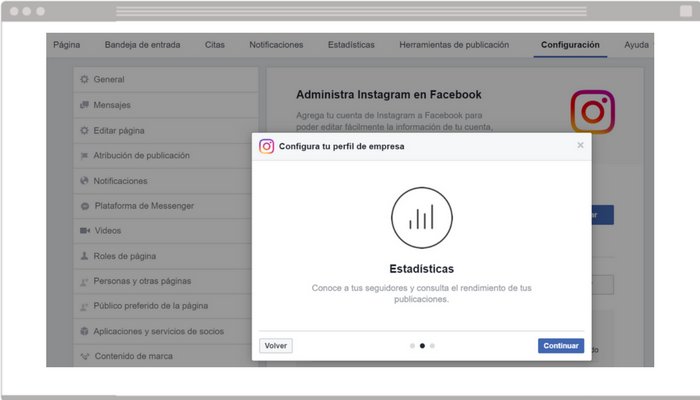
Task: Close the Configura tu perfil de empresa dialog
Action: (x=580, y=145)
